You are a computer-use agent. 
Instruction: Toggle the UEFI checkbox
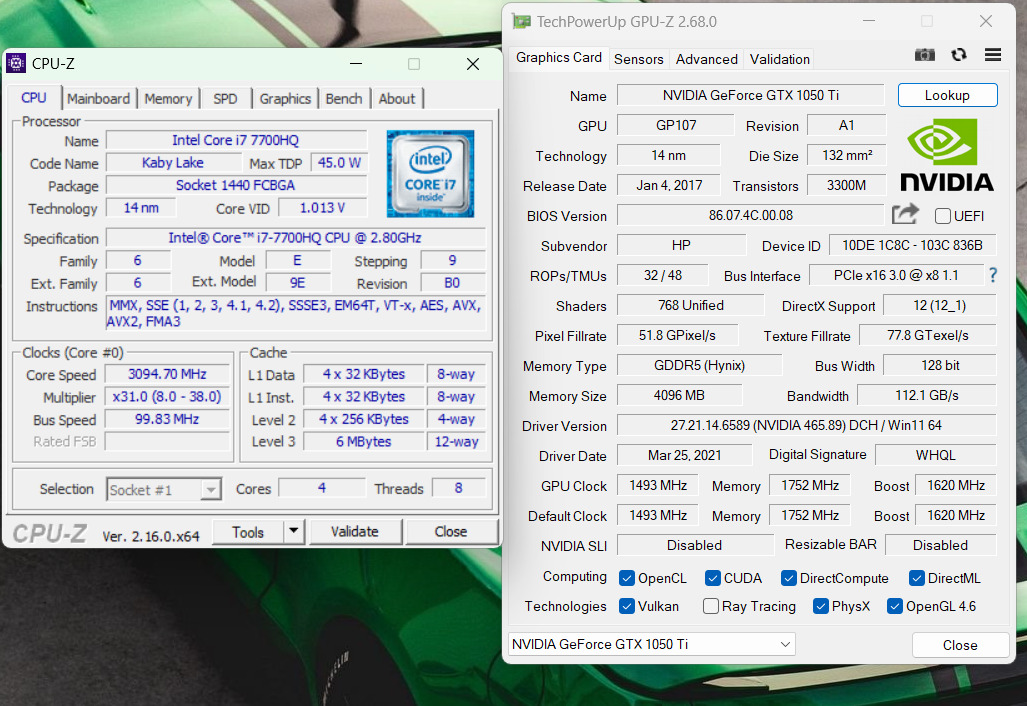943,216
